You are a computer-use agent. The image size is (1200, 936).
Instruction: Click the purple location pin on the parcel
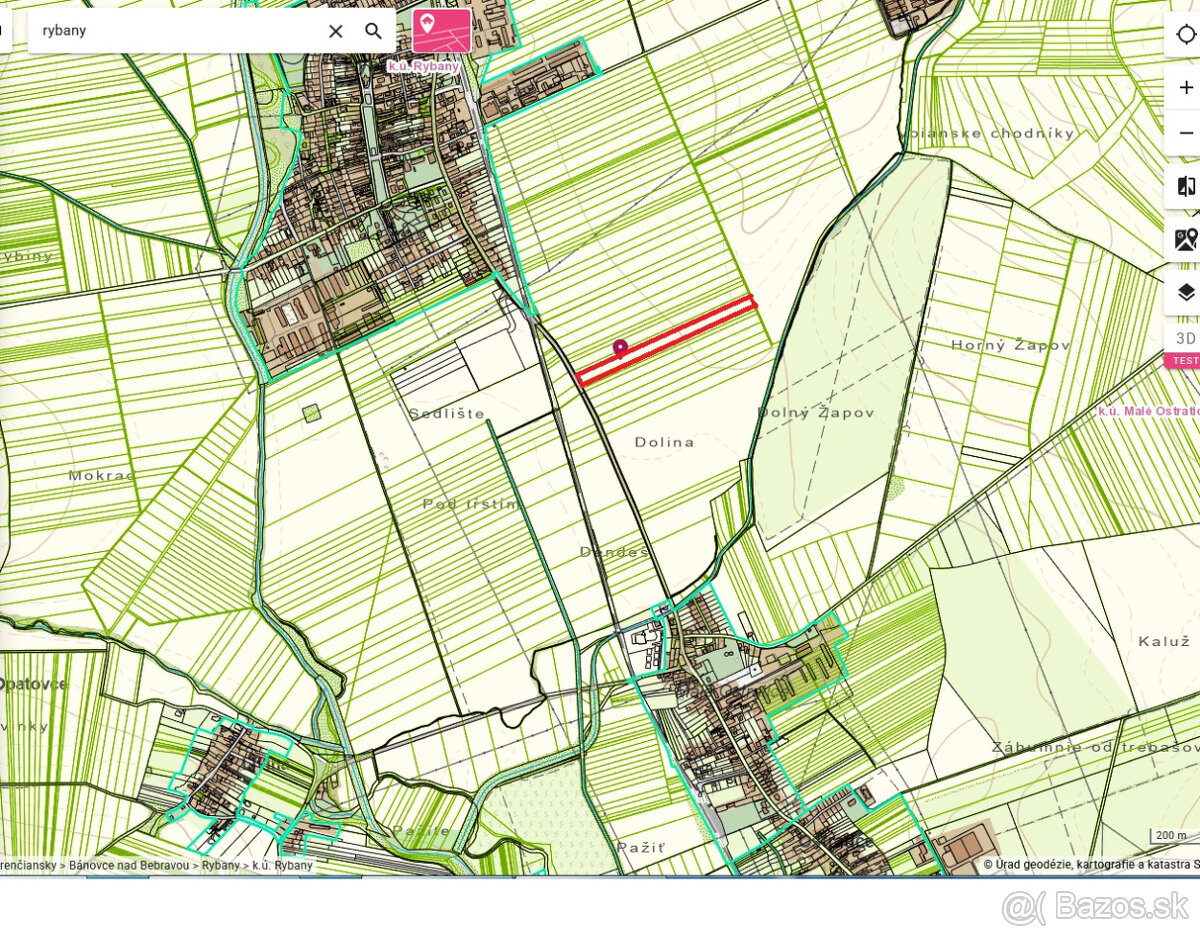620,348
